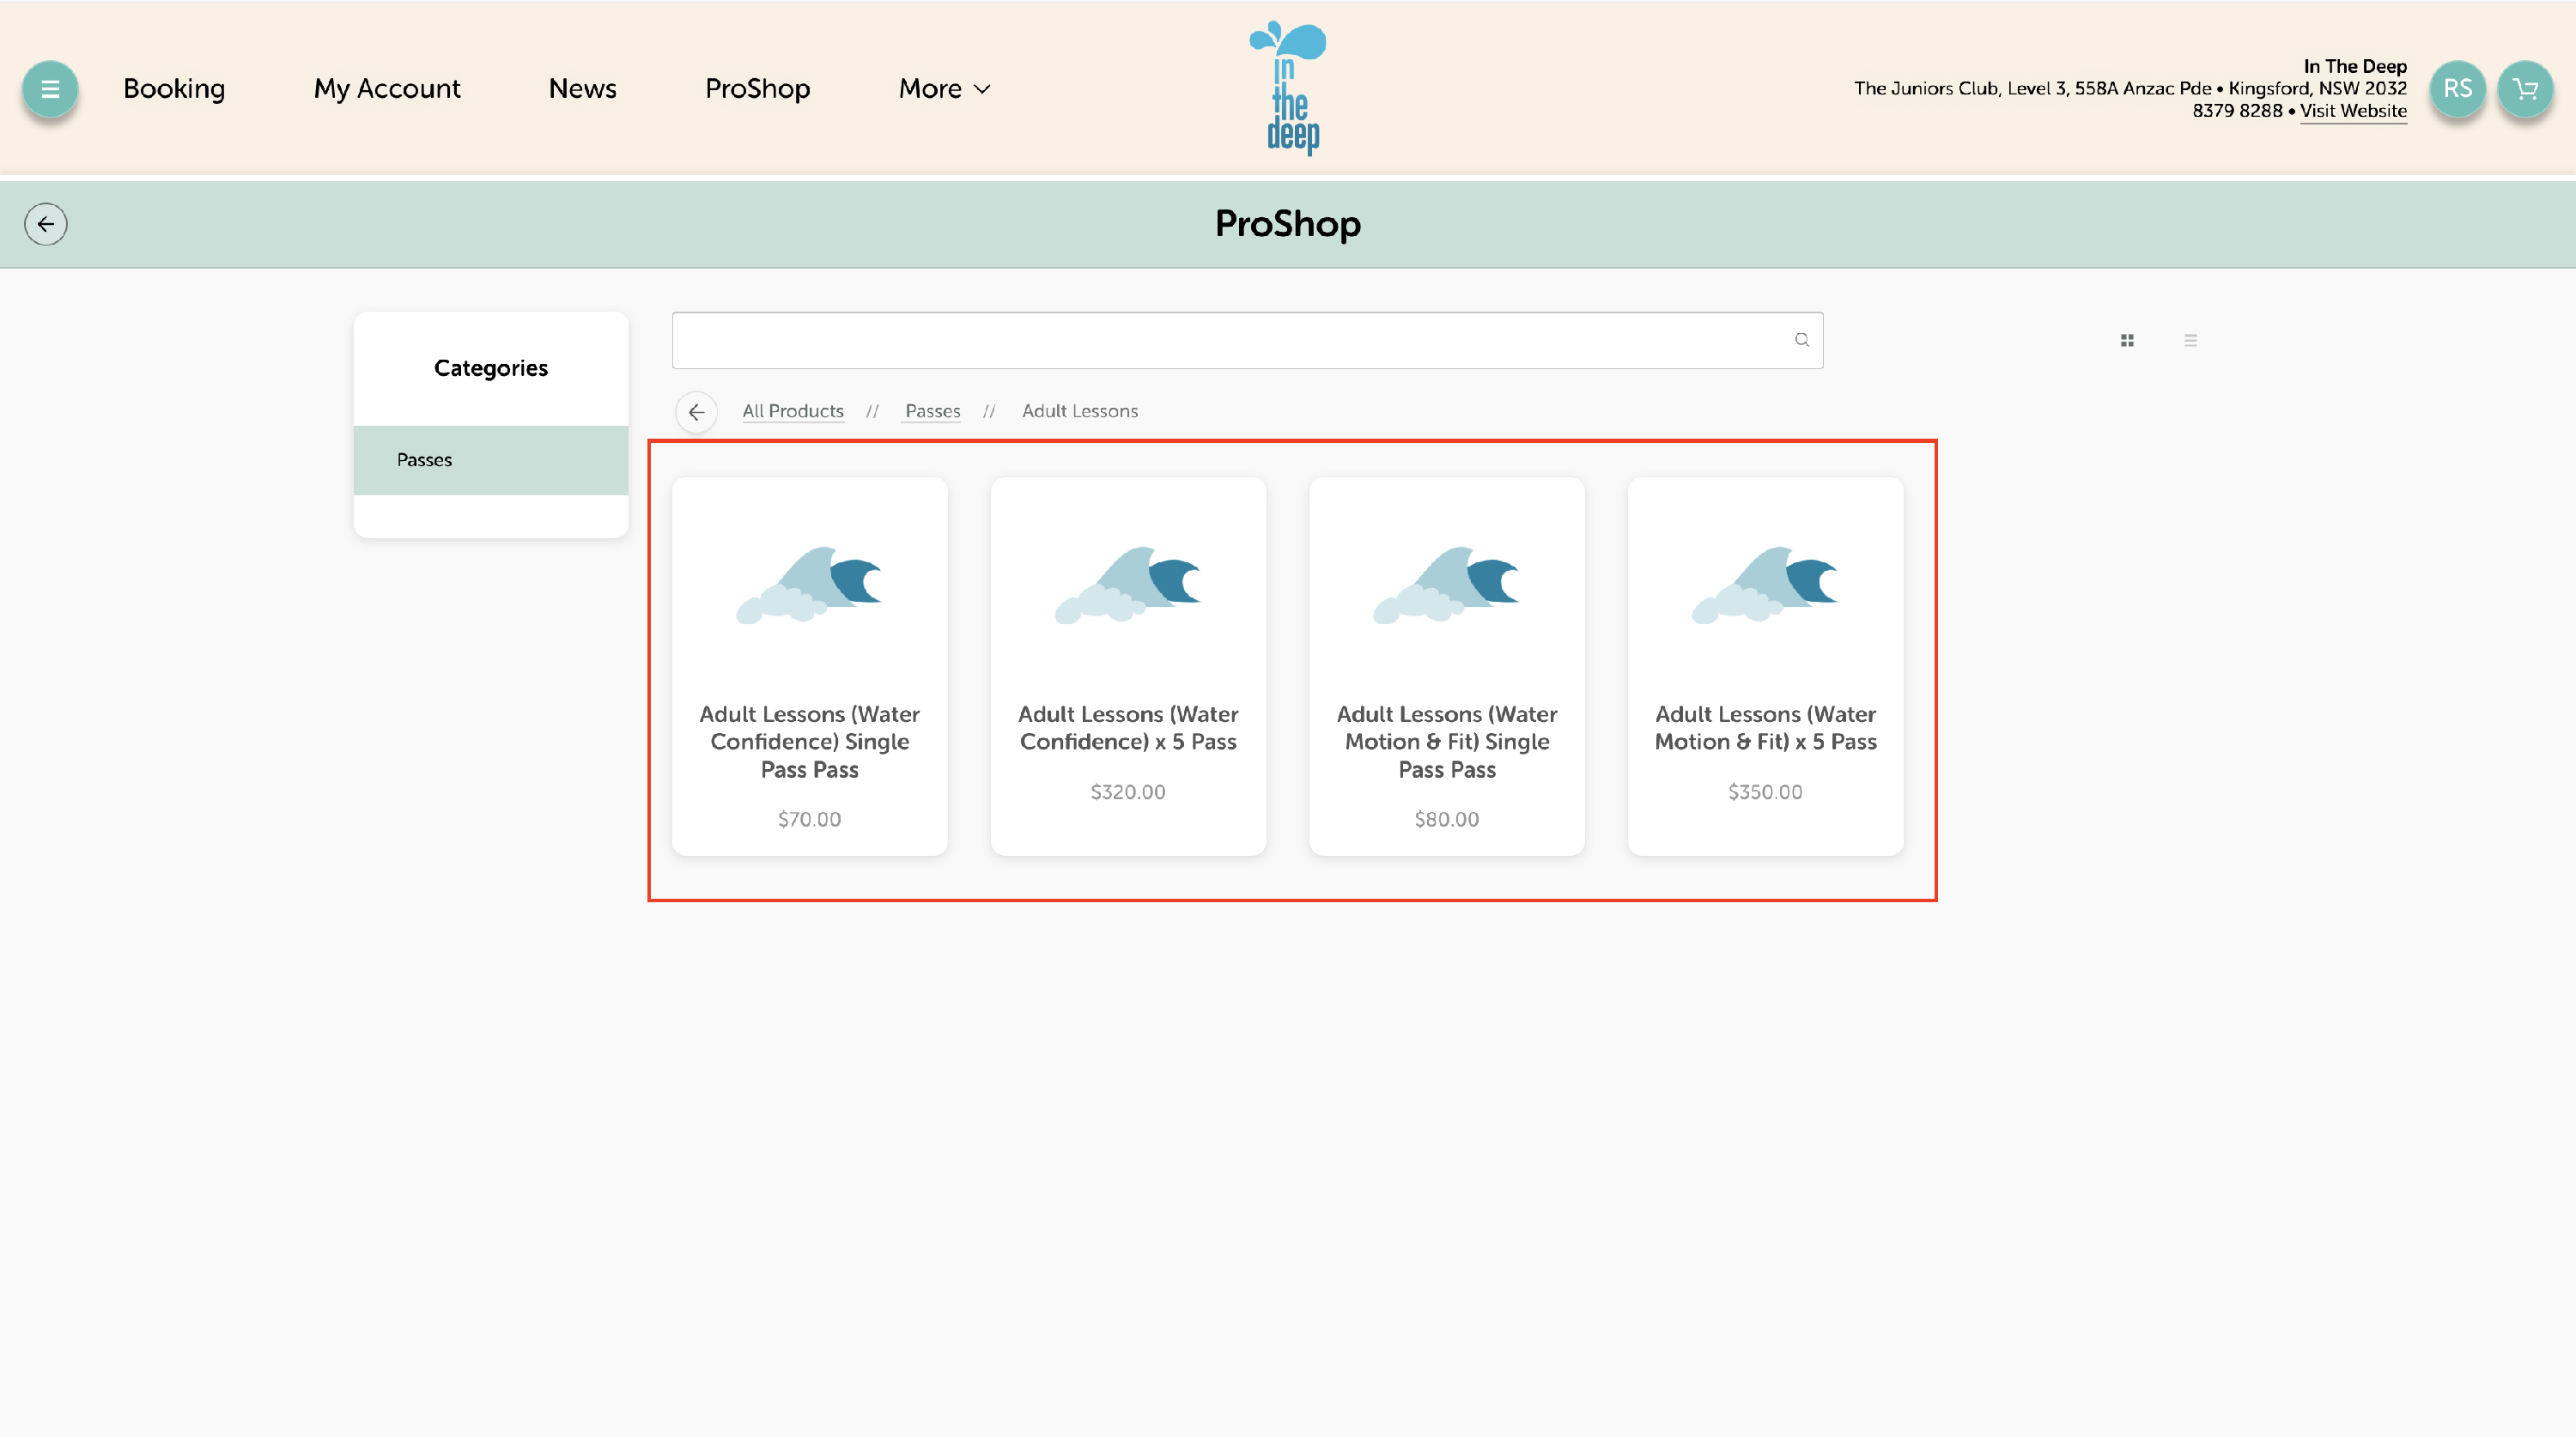Image resolution: width=2576 pixels, height=1437 pixels.
Task: Go to the Booking page
Action: [x=174, y=89]
